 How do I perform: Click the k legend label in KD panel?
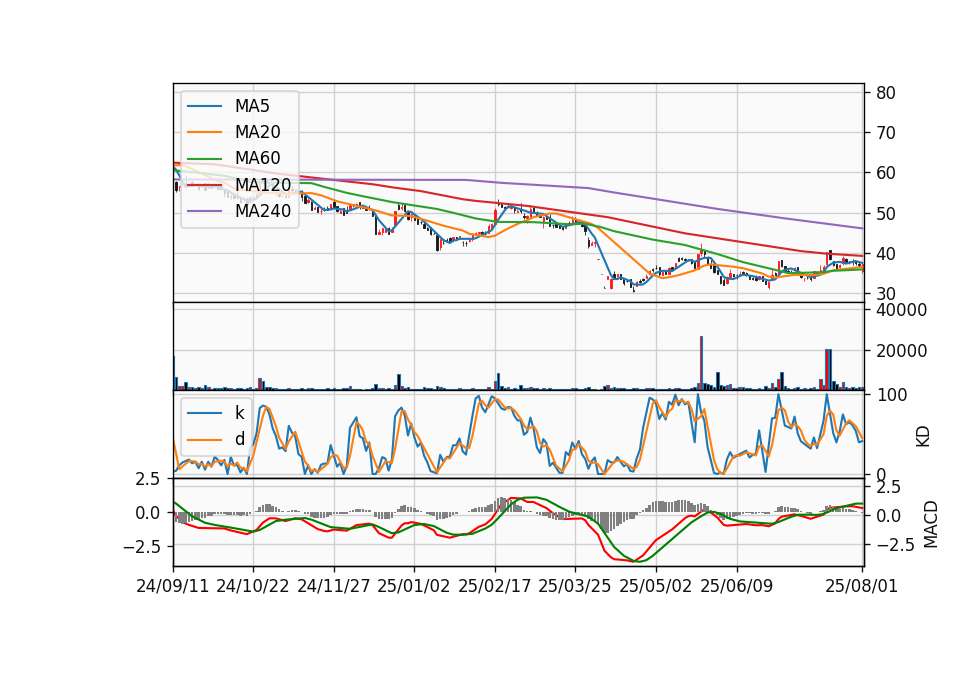239,413
